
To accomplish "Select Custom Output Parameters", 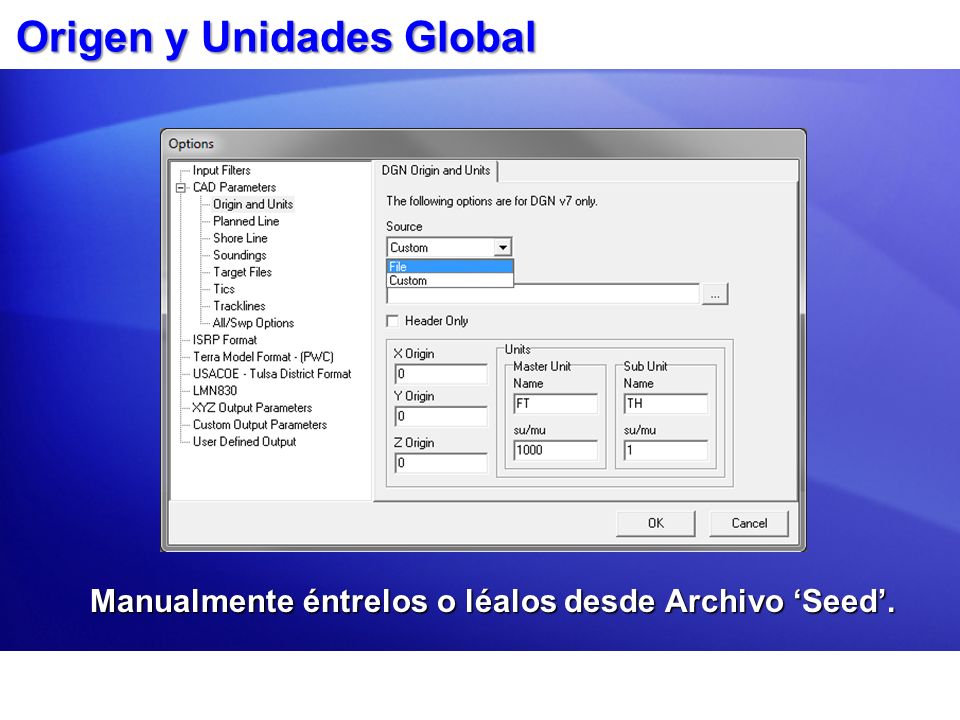I will click(x=260, y=424).
